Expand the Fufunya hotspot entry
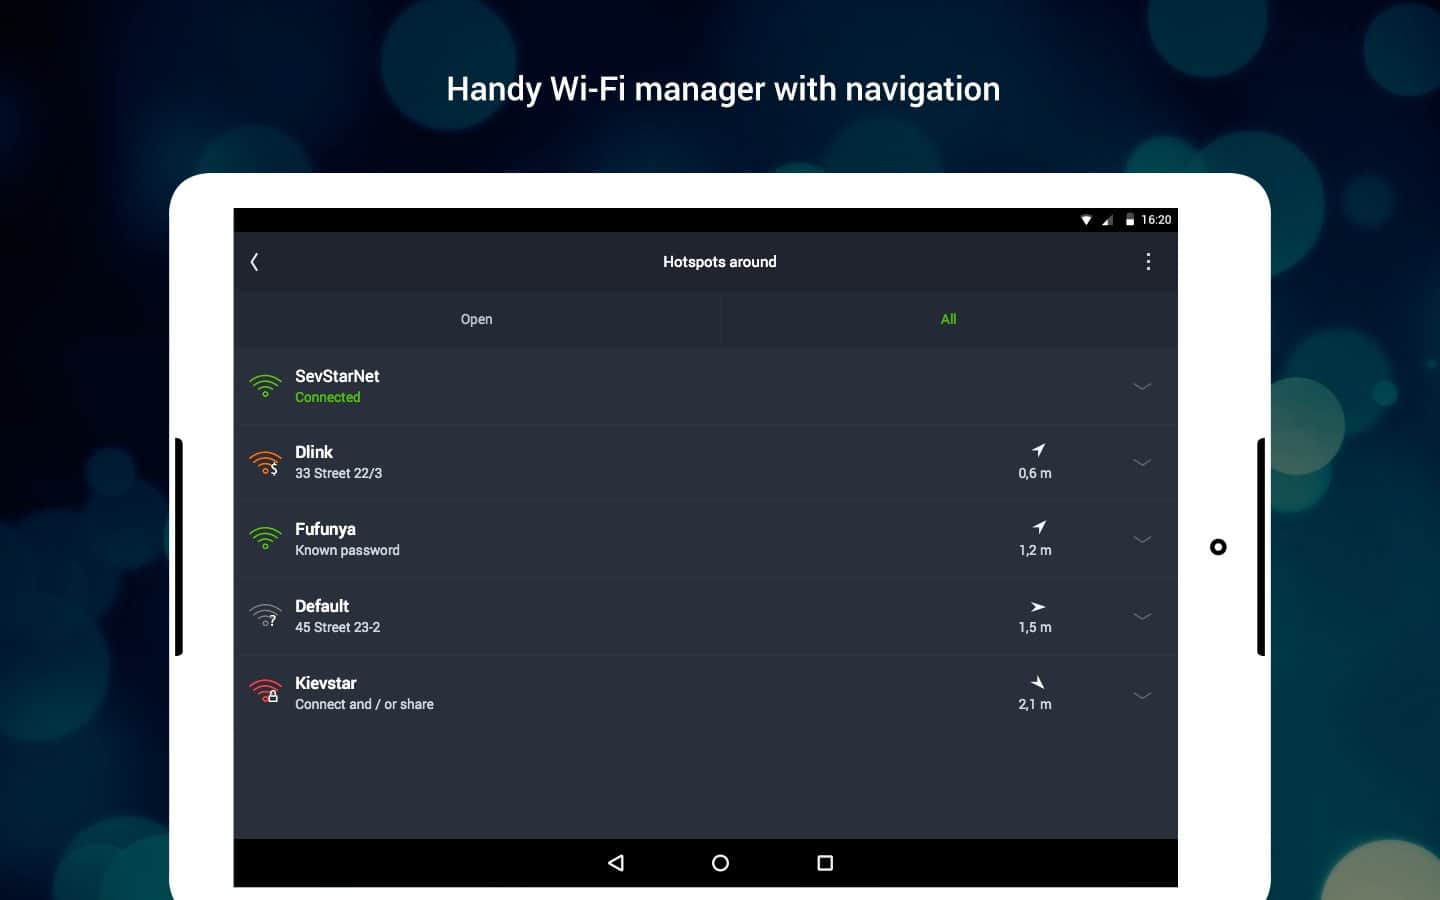Image resolution: width=1440 pixels, height=900 pixels. (1142, 539)
